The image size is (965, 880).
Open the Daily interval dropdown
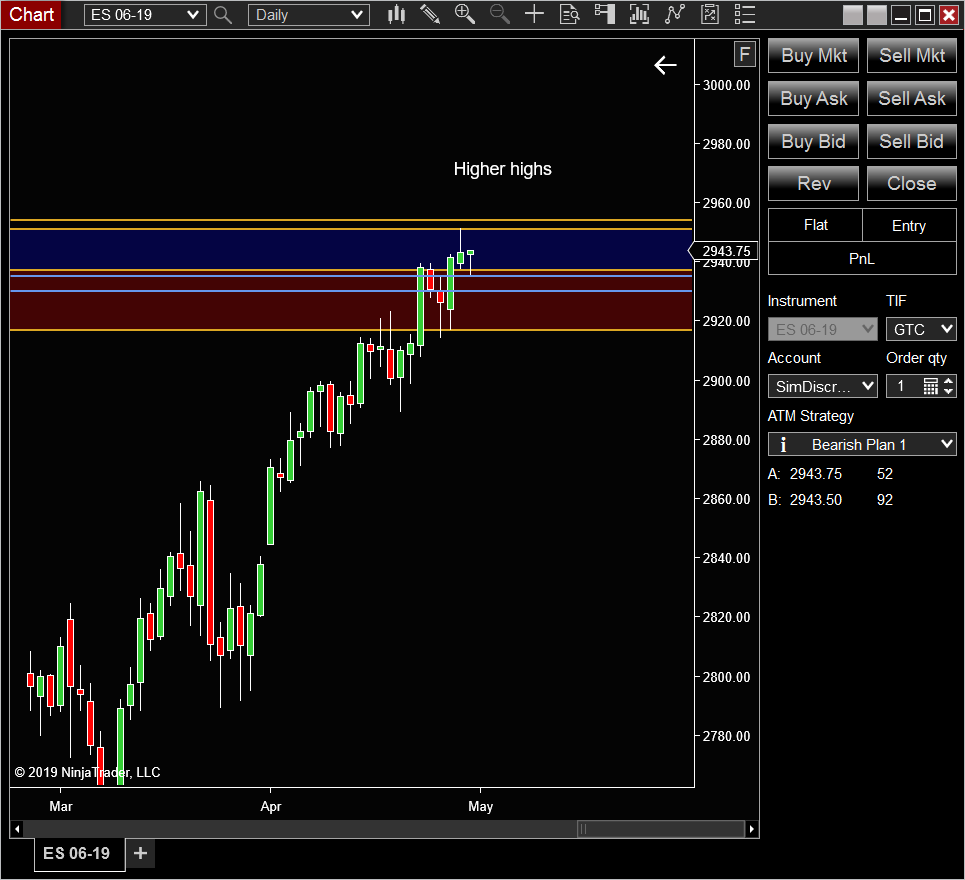click(308, 15)
